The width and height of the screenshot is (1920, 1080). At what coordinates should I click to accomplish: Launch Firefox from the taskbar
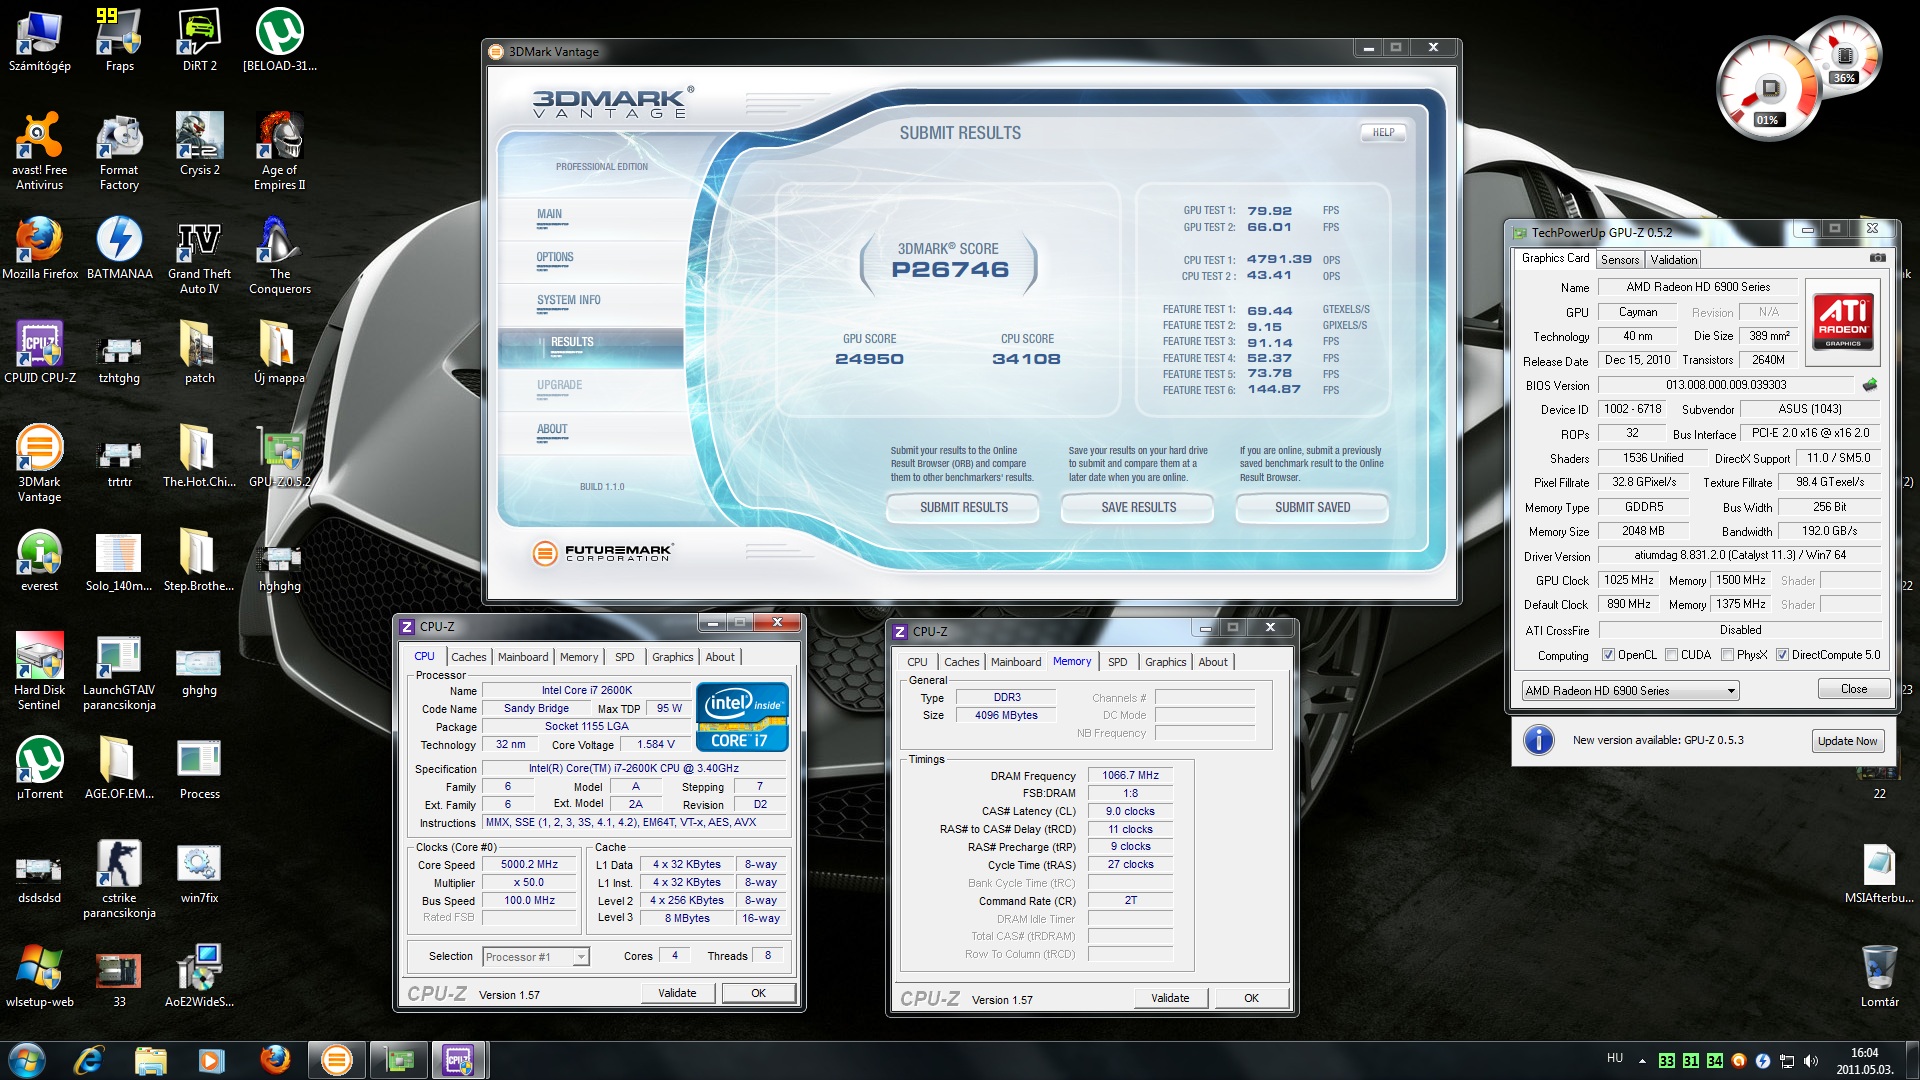click(274, 1059)
